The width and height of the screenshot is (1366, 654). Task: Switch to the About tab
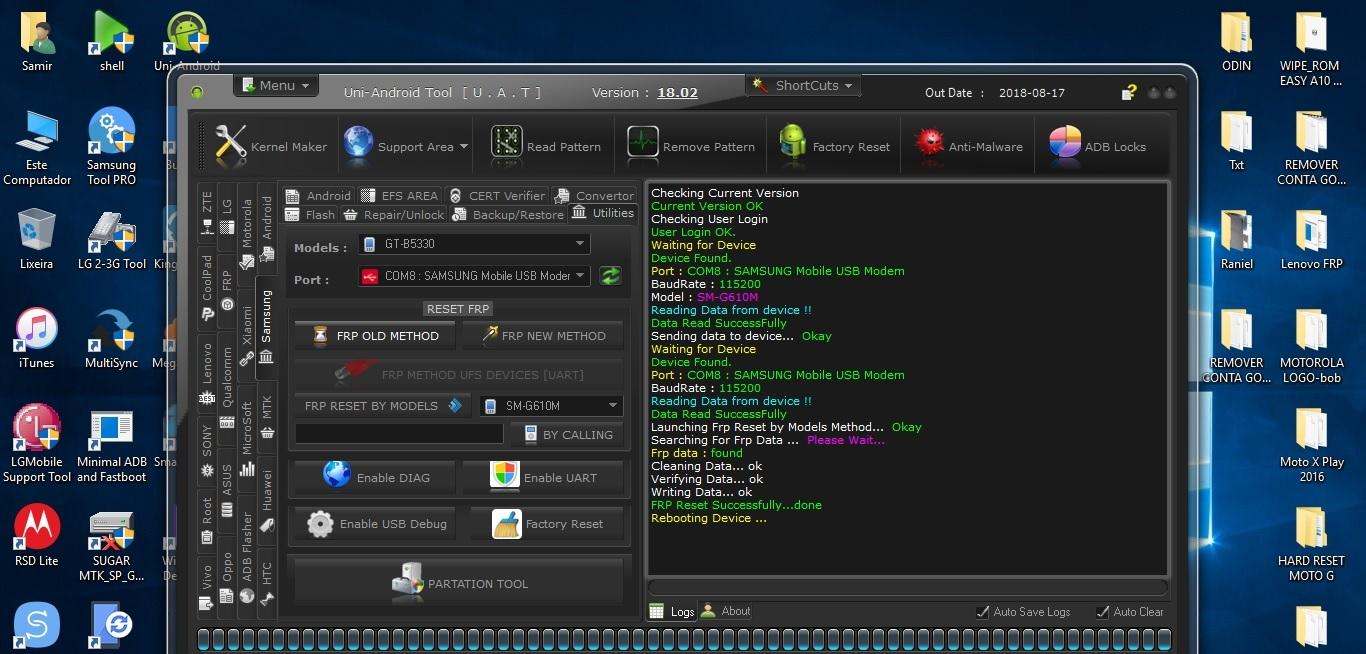(726, 611)
